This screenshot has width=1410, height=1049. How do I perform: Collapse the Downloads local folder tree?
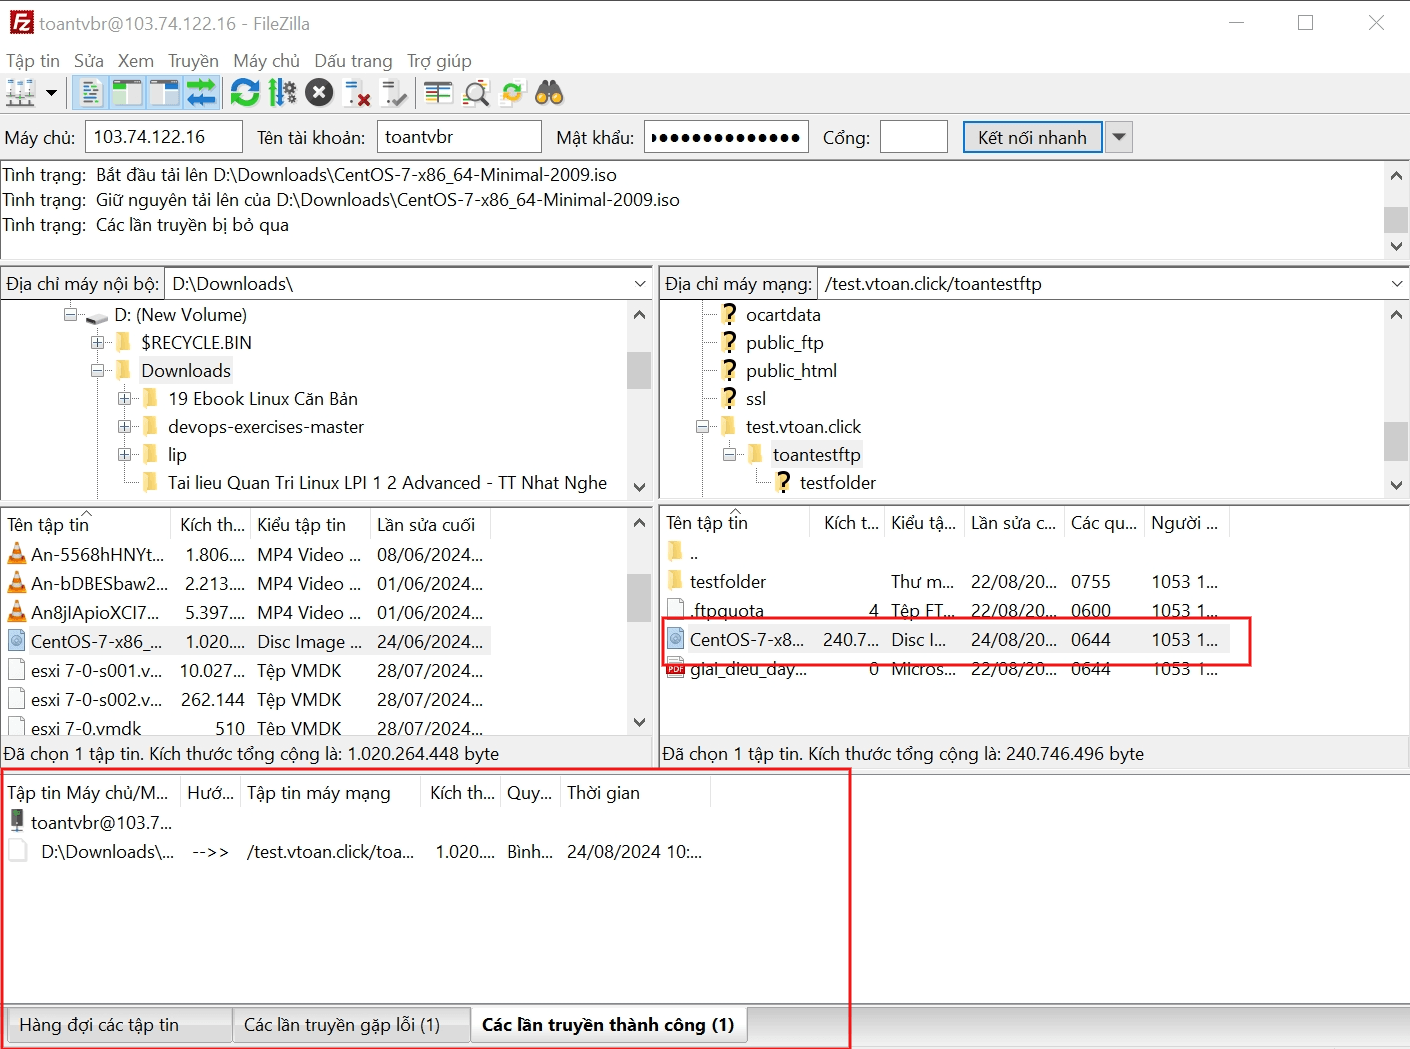(99, 370)
